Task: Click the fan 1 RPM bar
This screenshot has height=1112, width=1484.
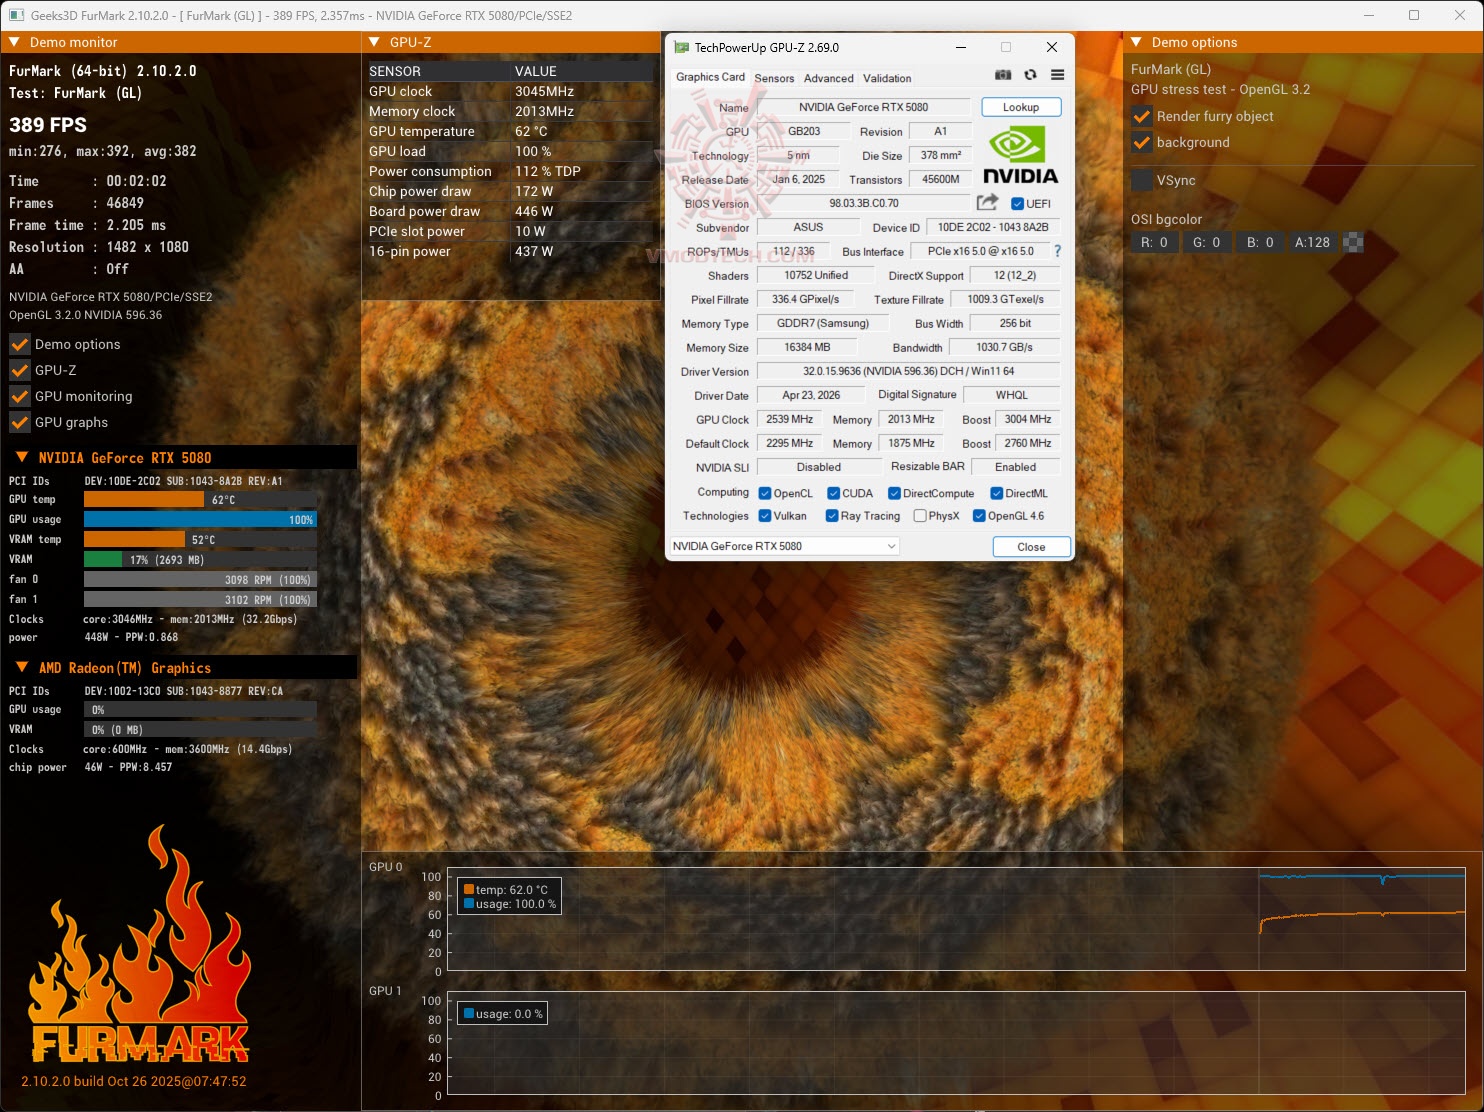Action: click(200, 599)
